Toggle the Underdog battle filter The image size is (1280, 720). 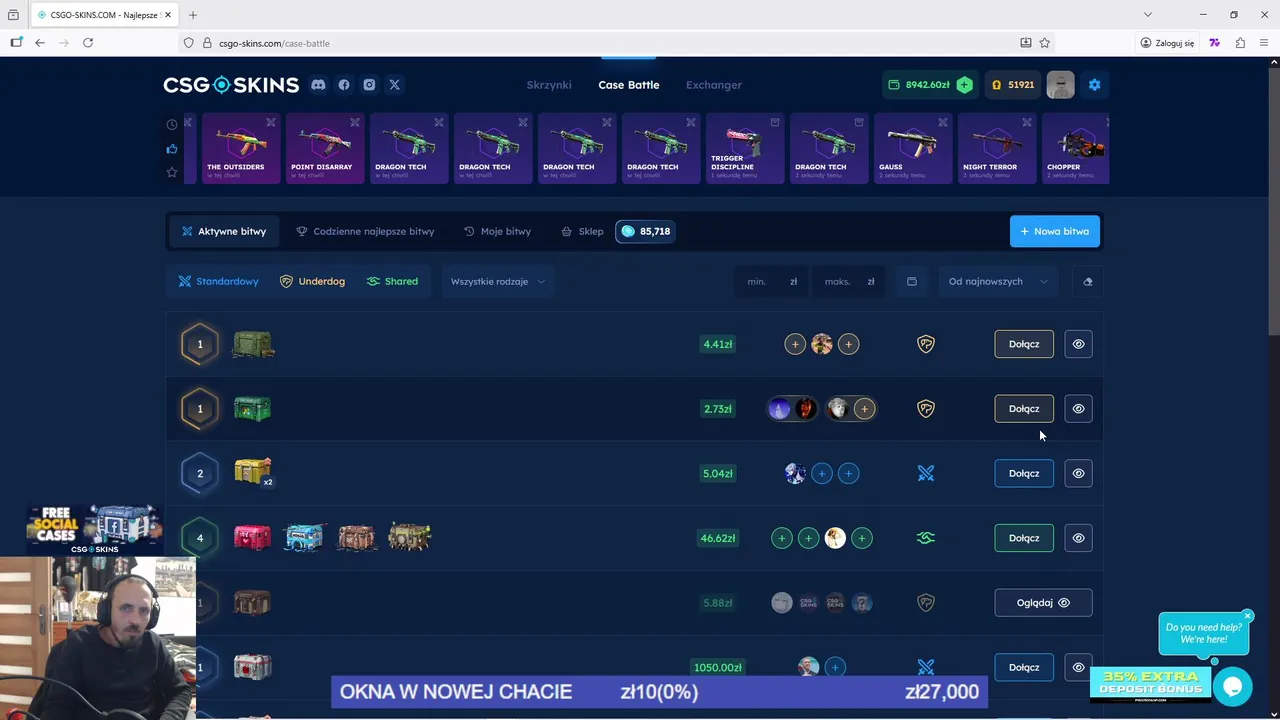(x=312, y=282)
